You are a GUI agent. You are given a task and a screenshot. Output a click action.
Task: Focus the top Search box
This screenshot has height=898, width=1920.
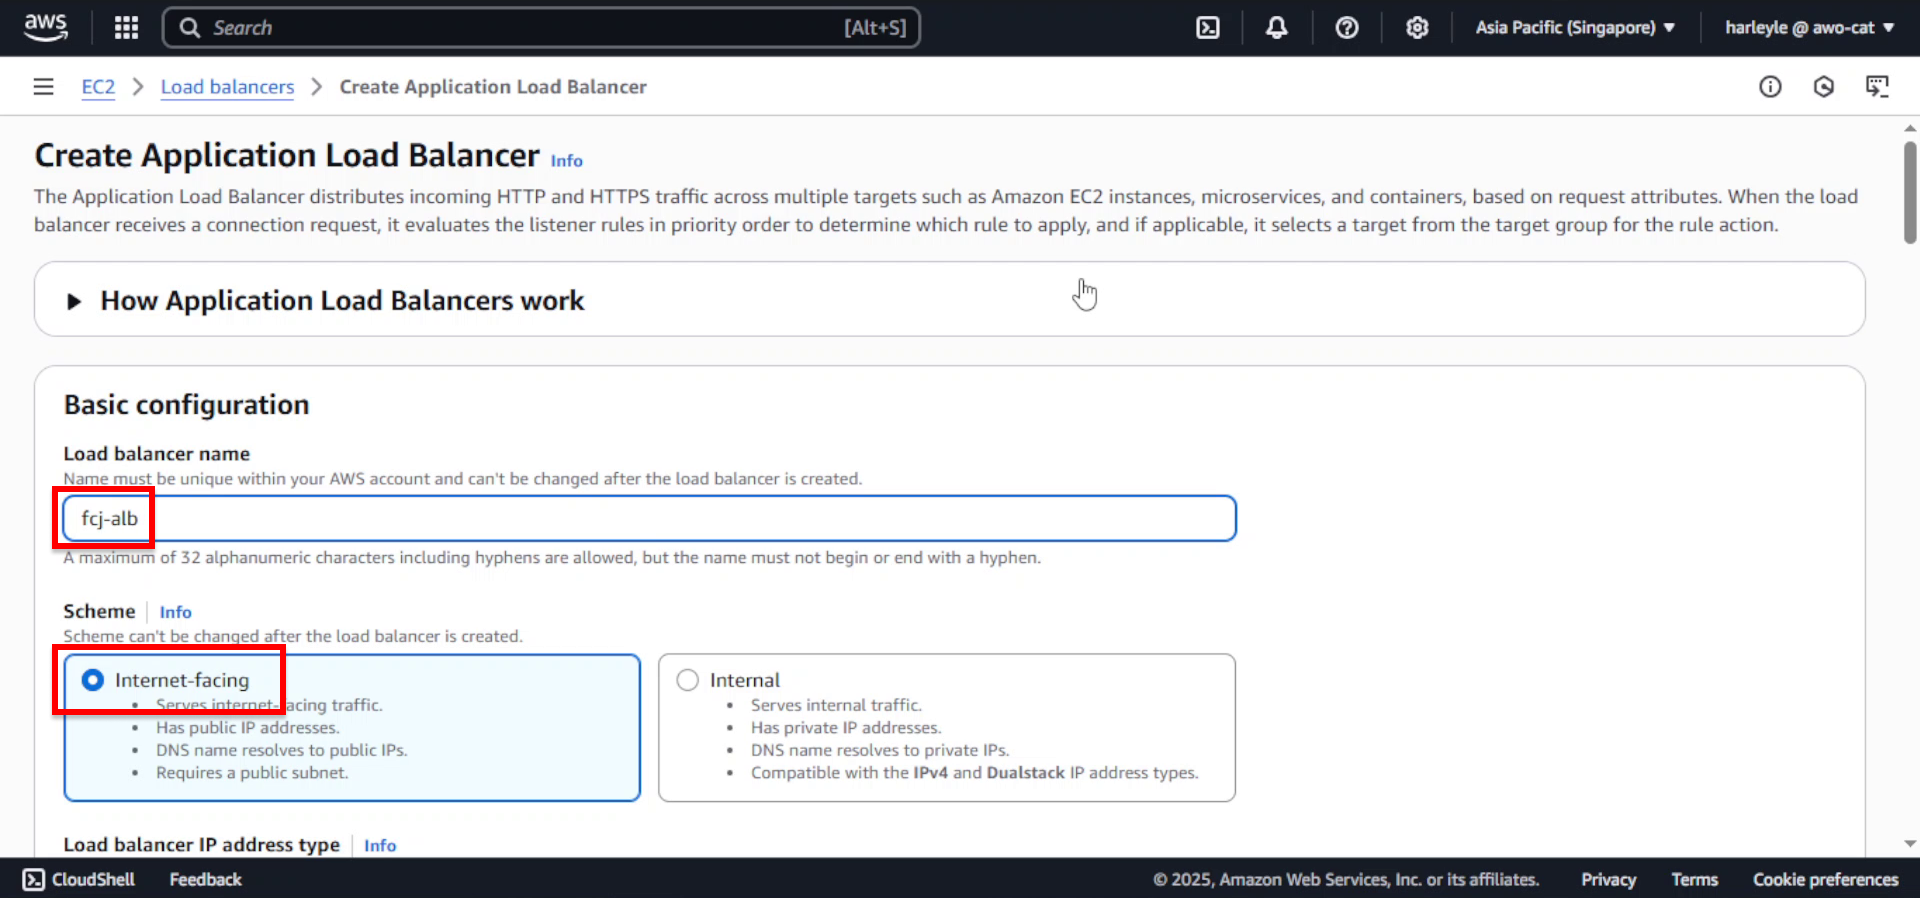tap(541, 28)
